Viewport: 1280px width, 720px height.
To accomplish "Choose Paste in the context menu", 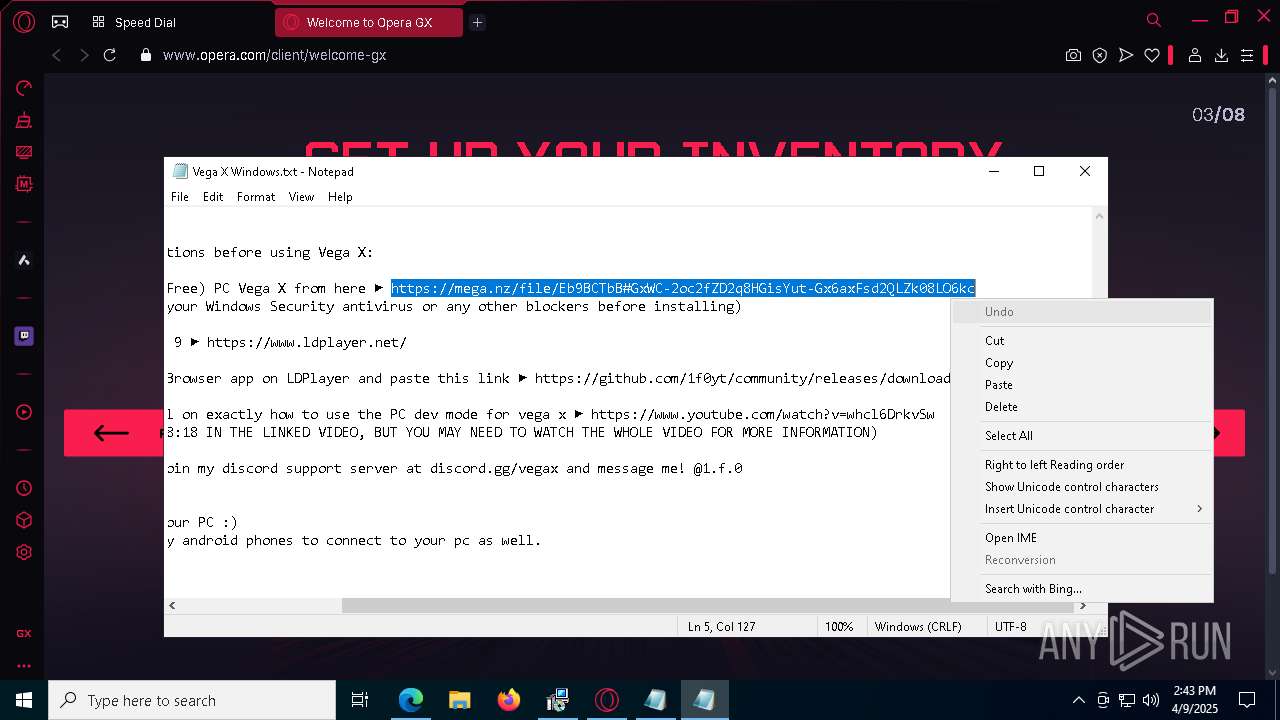I will [x=1082, y=385].
